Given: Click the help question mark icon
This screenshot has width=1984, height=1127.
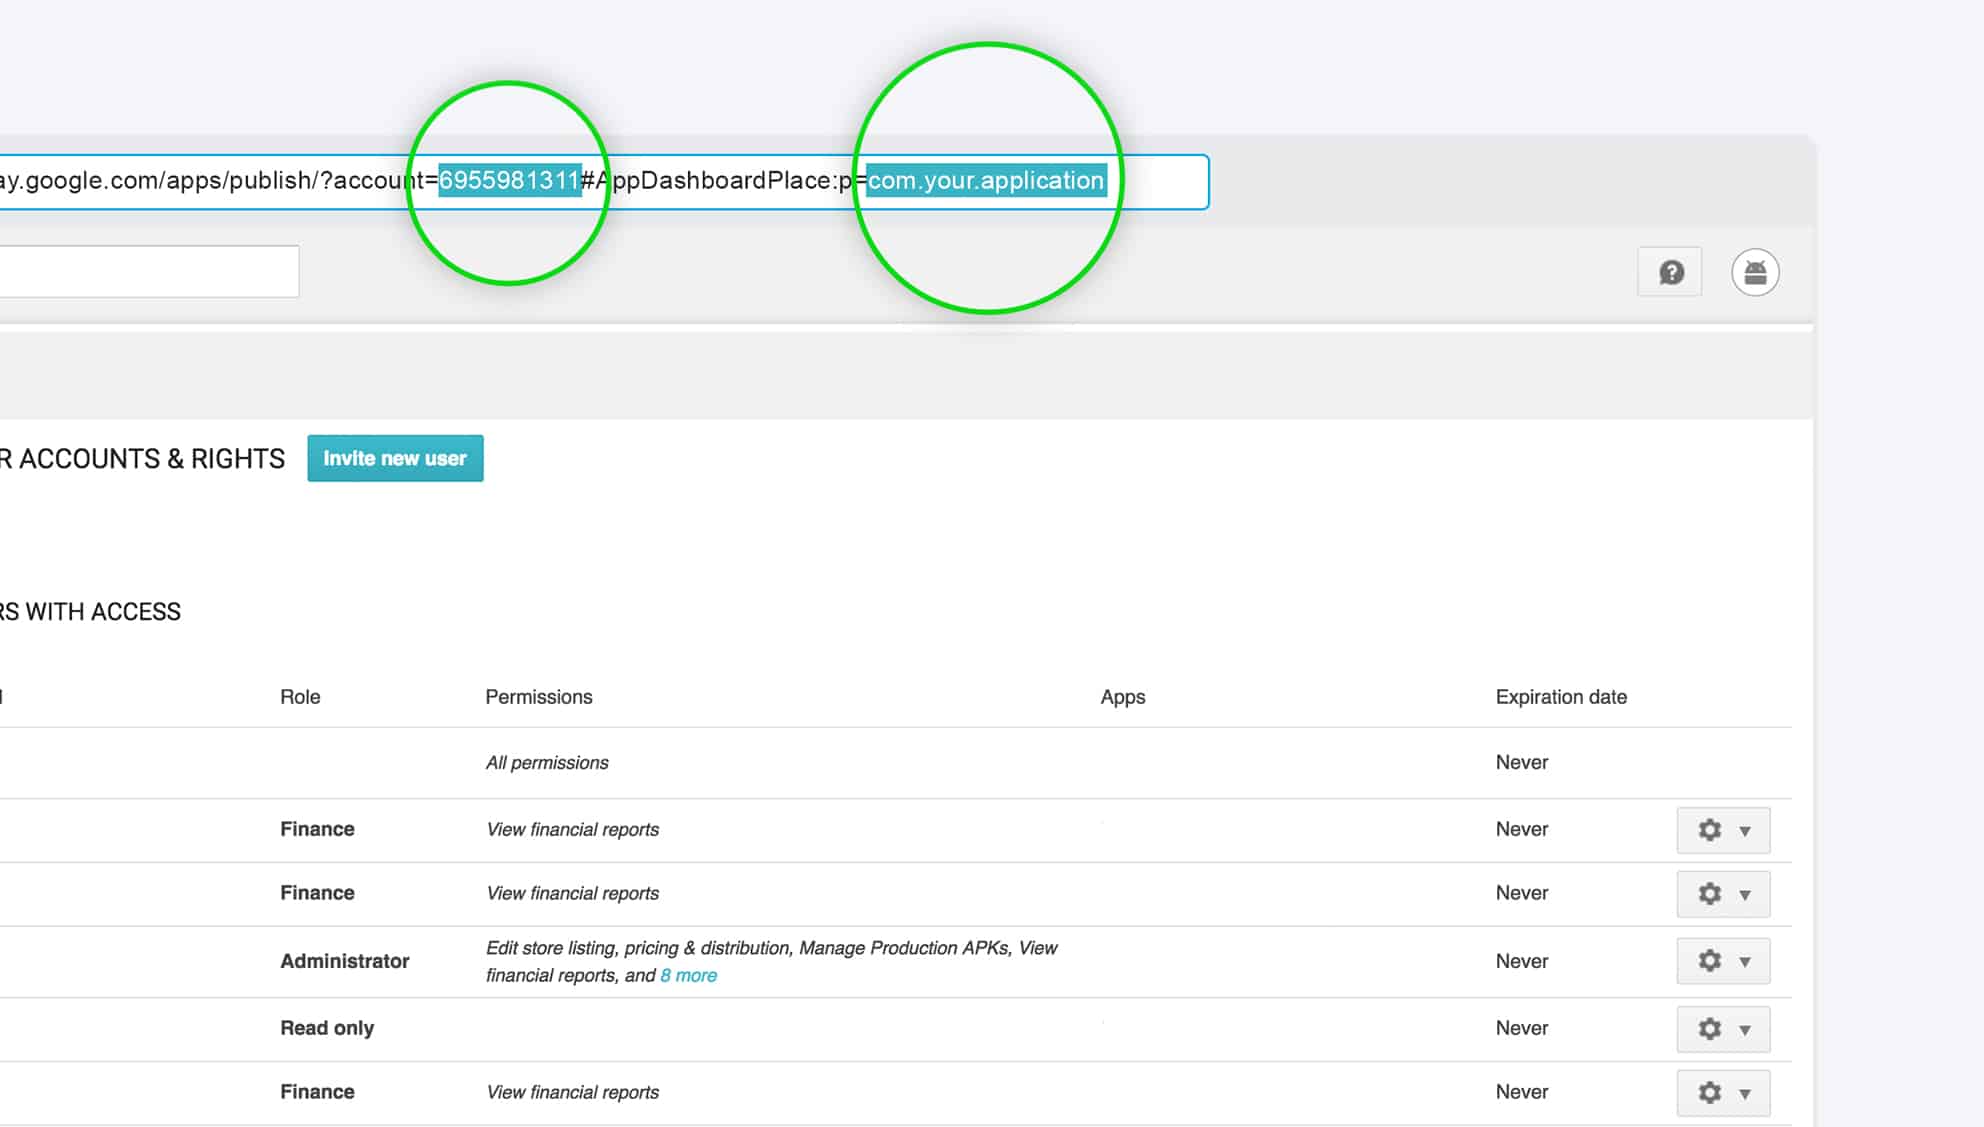Looking at the screenshot, I should click(x=1671, y=273).
